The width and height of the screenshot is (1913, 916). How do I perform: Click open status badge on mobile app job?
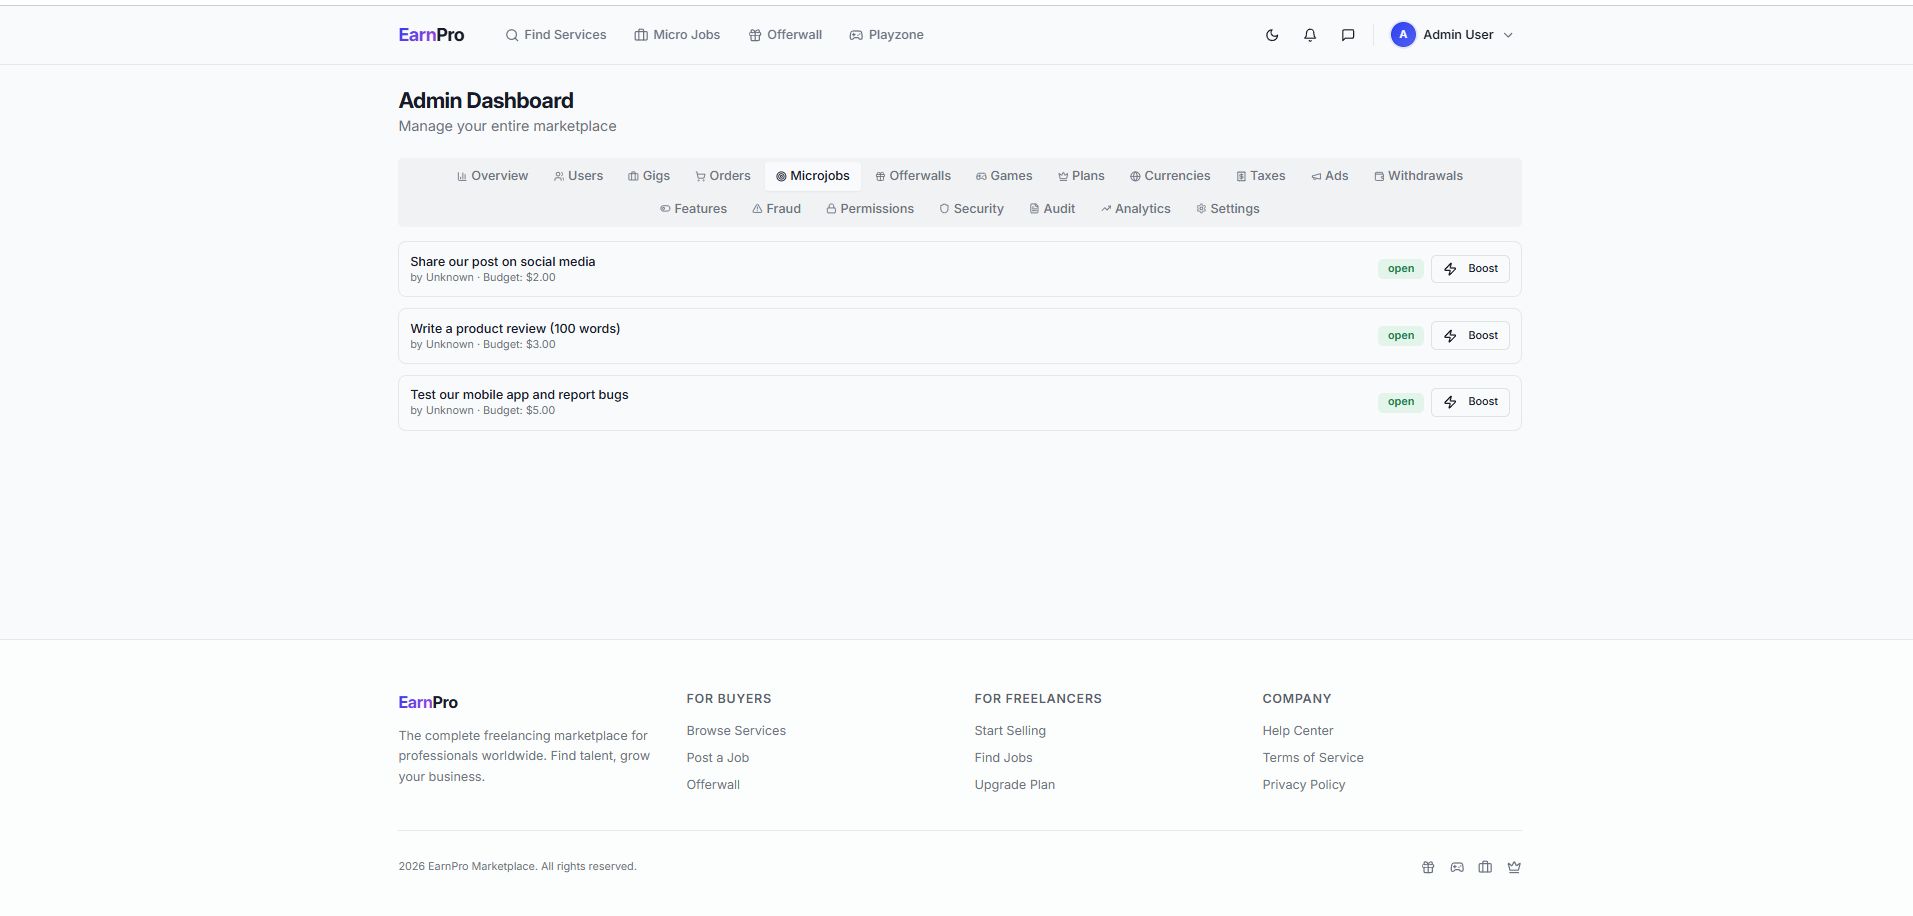coord(1400,402)
